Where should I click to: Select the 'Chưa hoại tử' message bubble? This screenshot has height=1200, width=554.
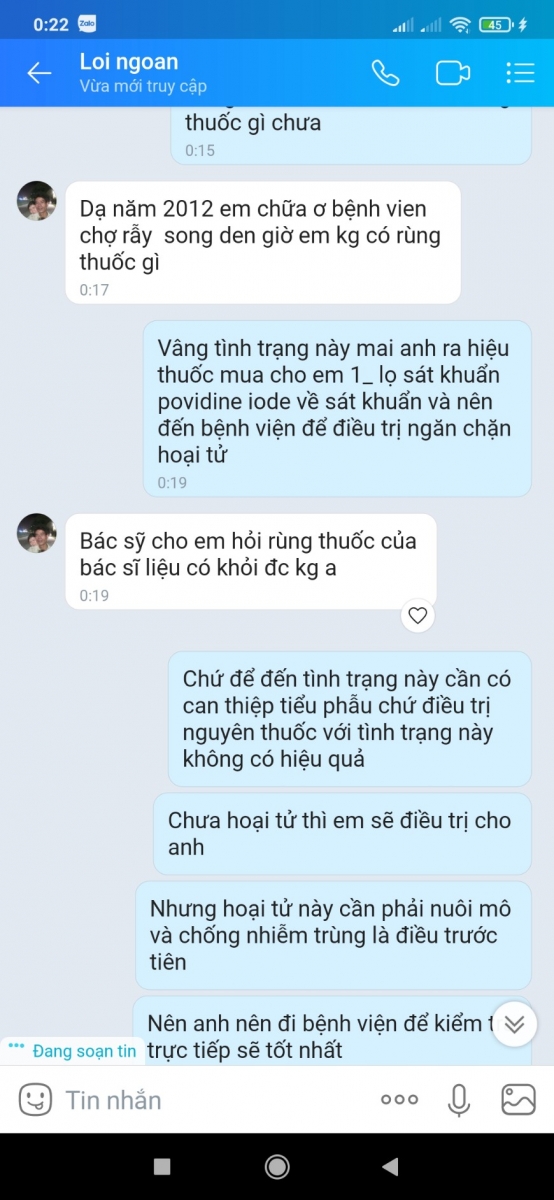tap(342, 833)
